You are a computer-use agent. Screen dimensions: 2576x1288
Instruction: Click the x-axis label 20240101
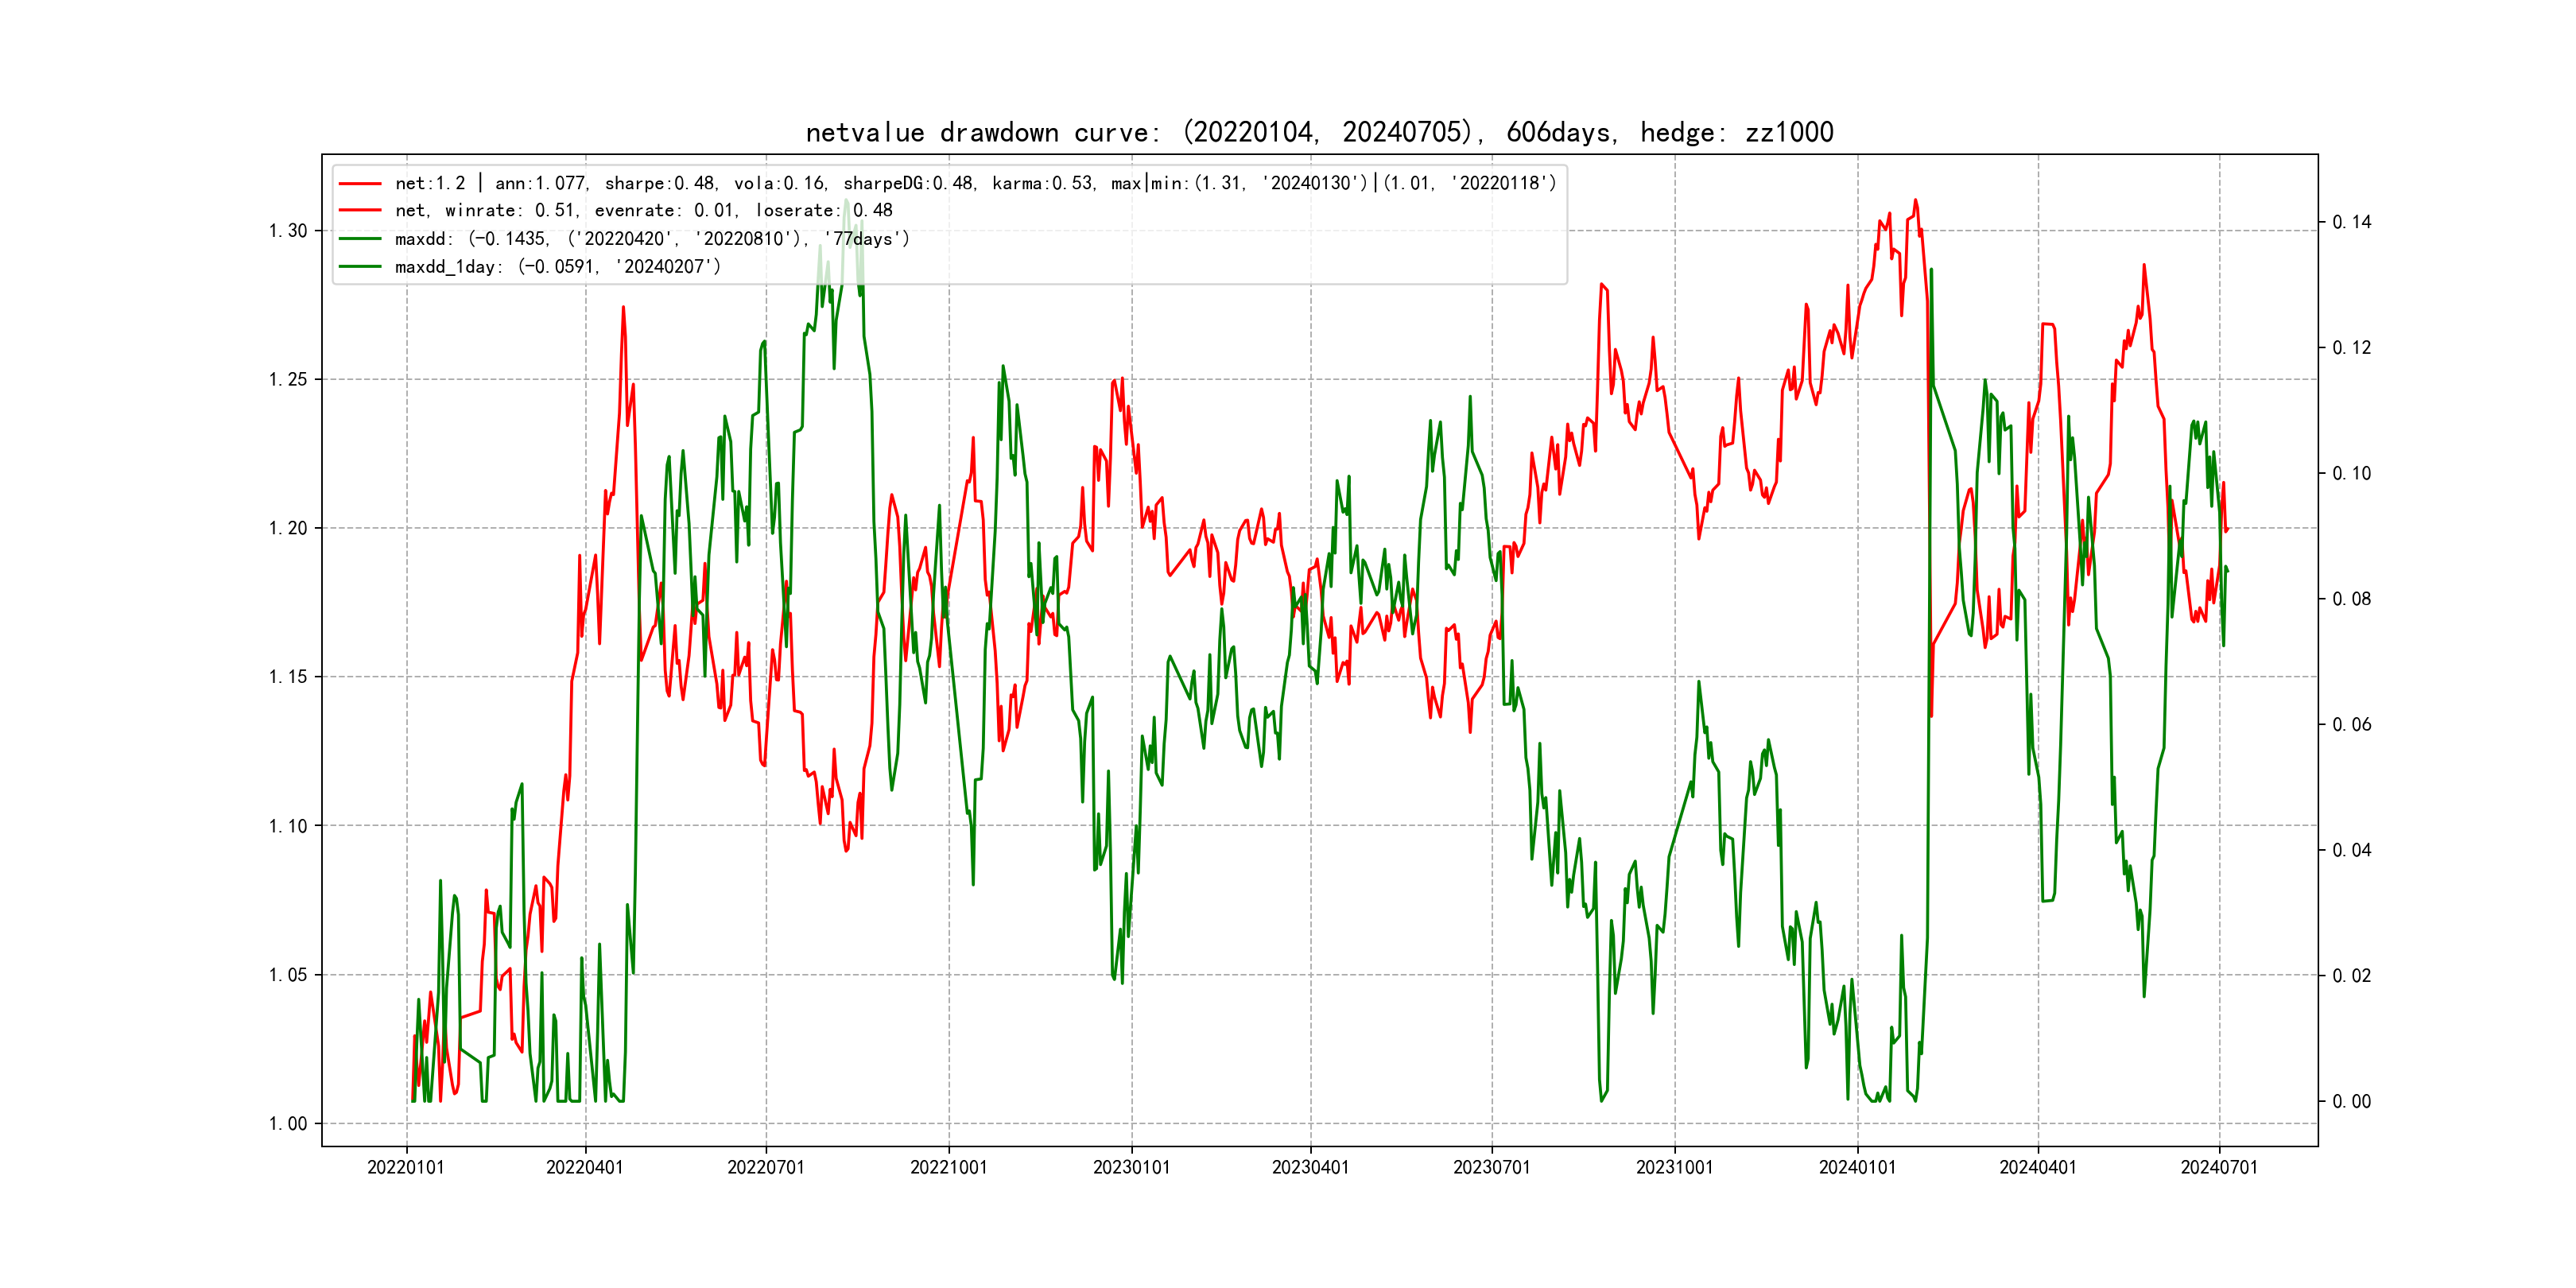coord(1857,1167)
